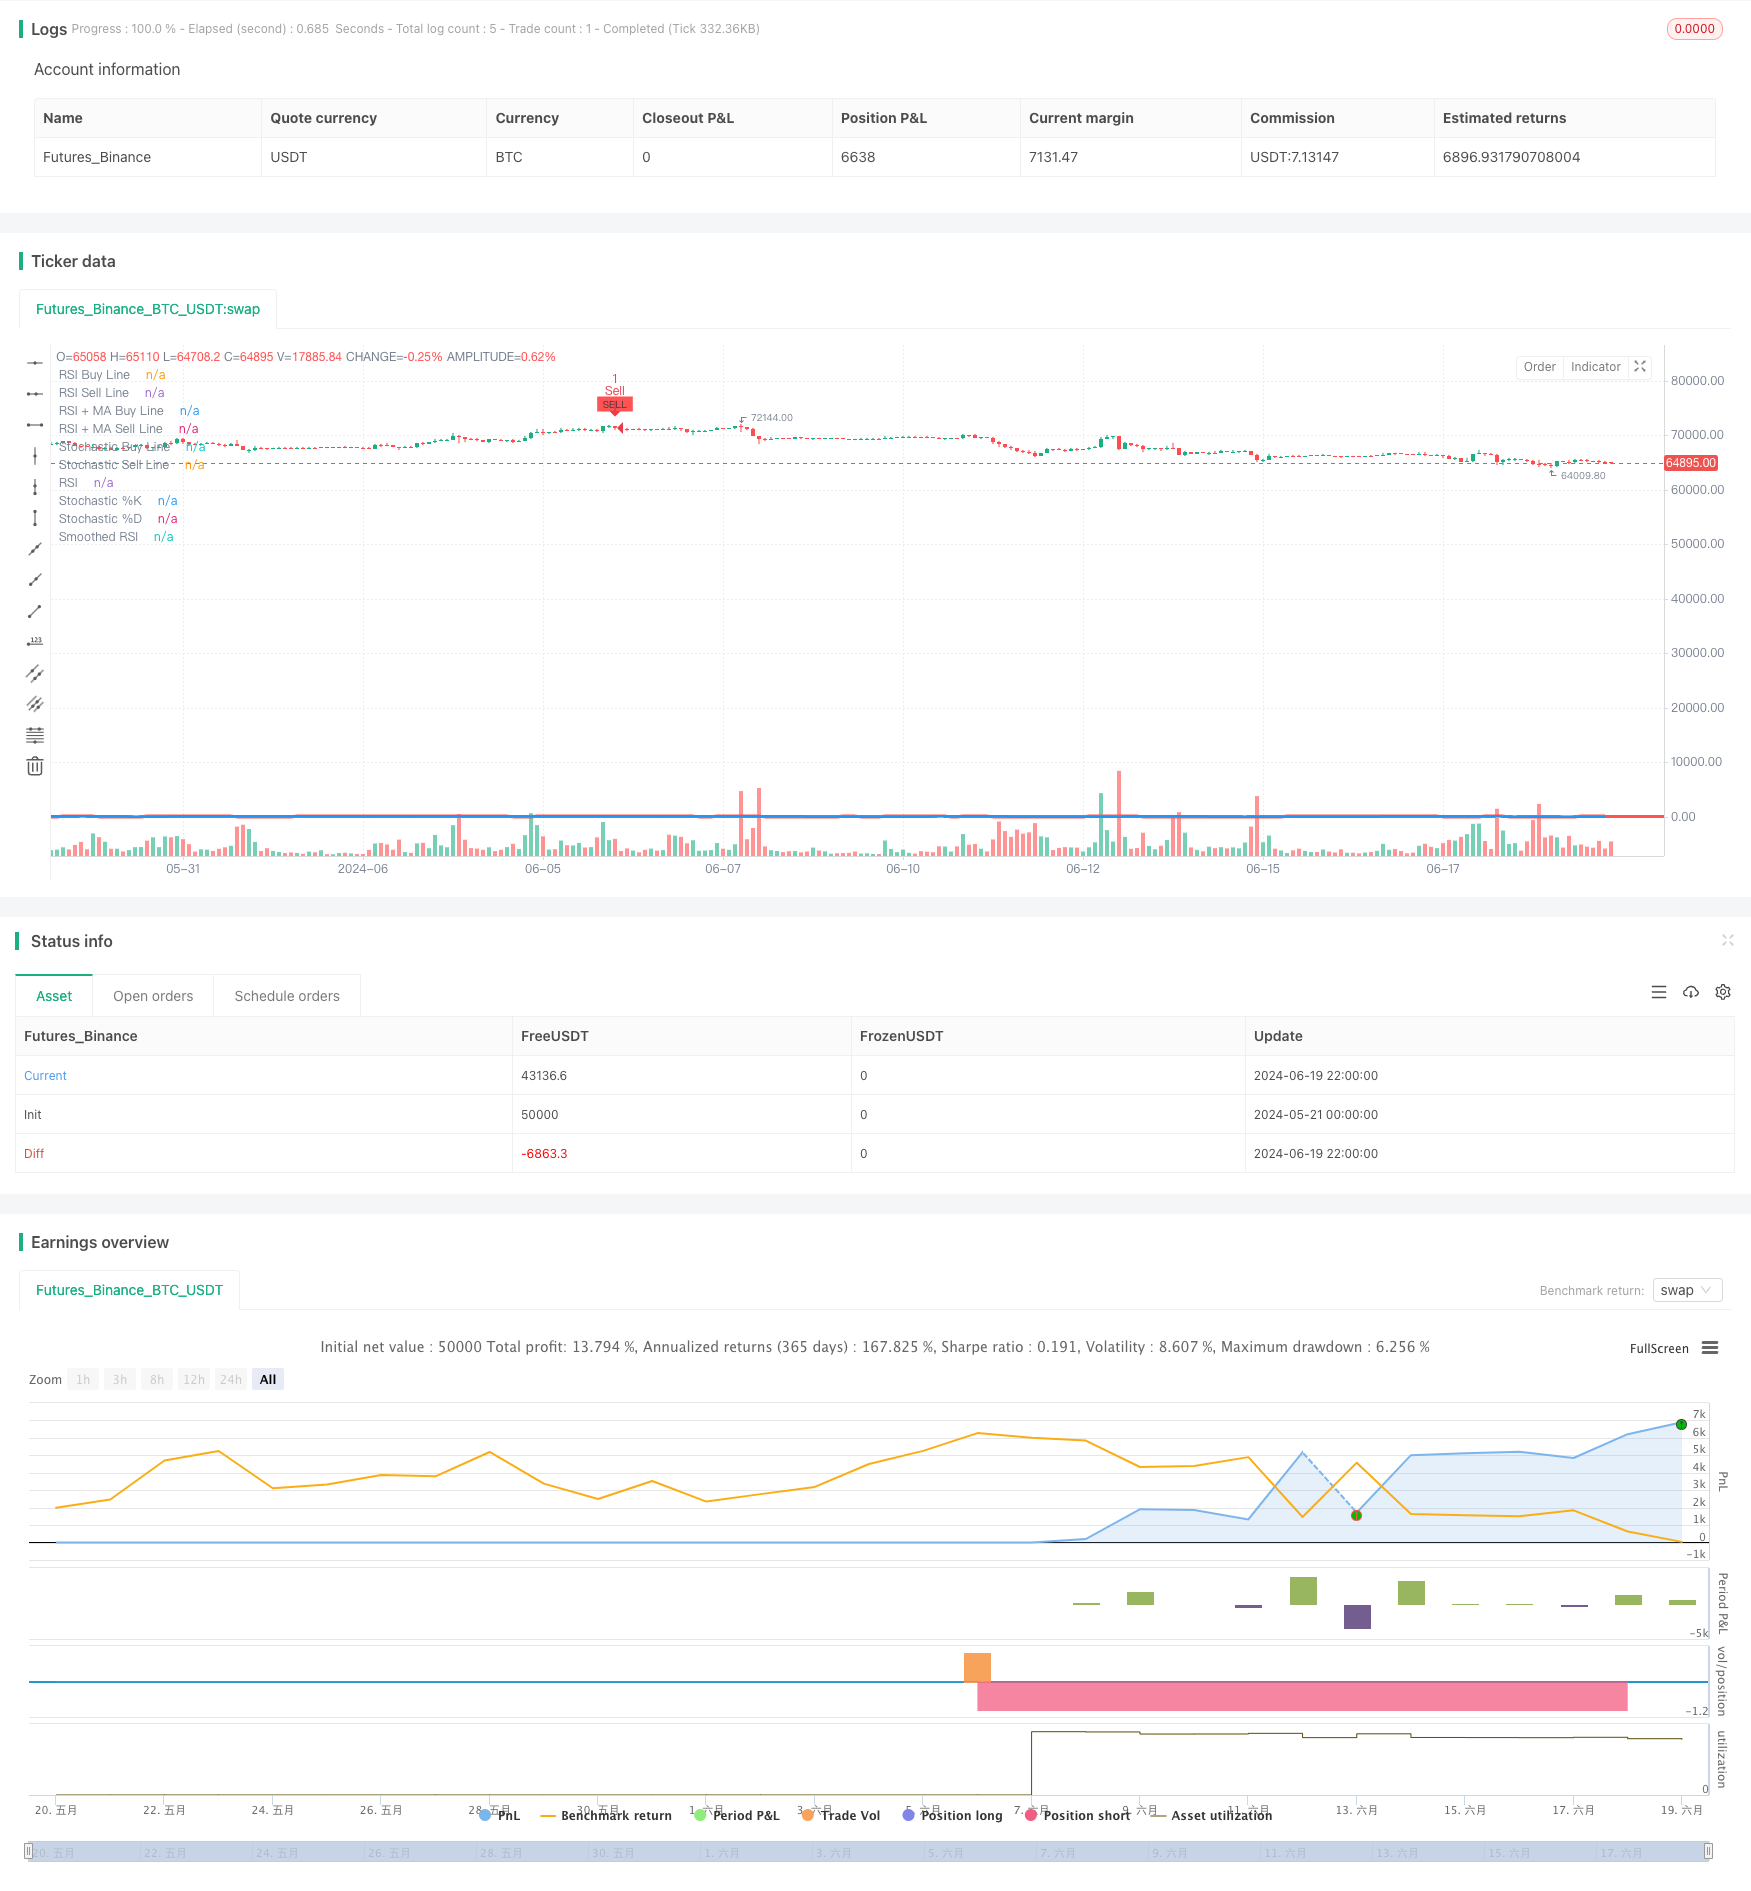This screenshot has width=1751, height=1891.
Task: Open the Indicator panel on the chart
Action: pos(1595,367)
